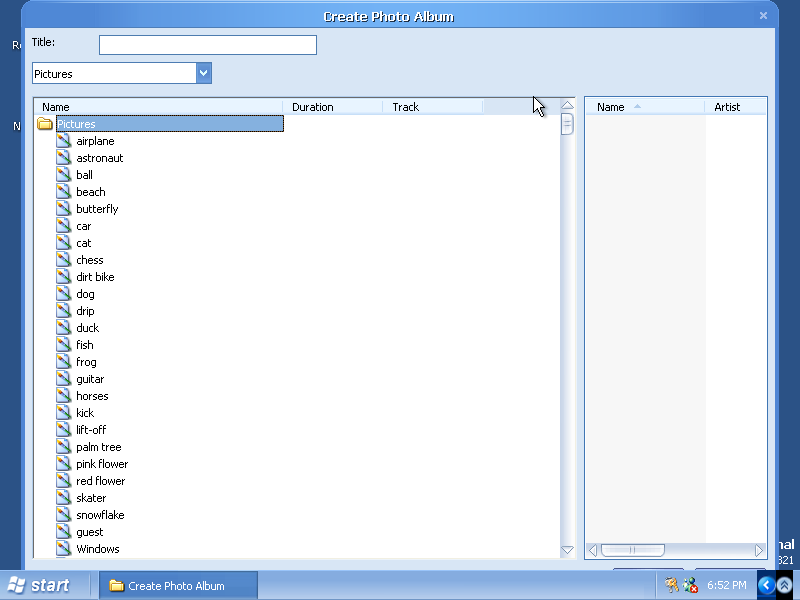Click the beach picture file icon

click(64, 192)
